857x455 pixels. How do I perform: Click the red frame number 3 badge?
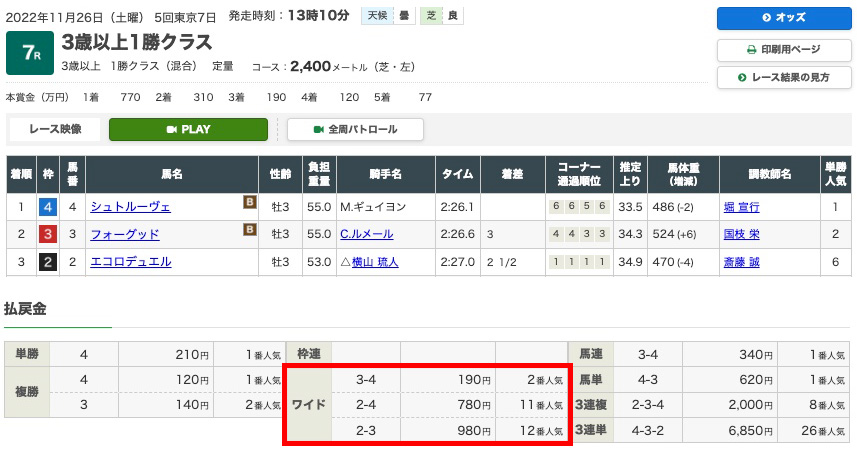(x=47, y=235)
